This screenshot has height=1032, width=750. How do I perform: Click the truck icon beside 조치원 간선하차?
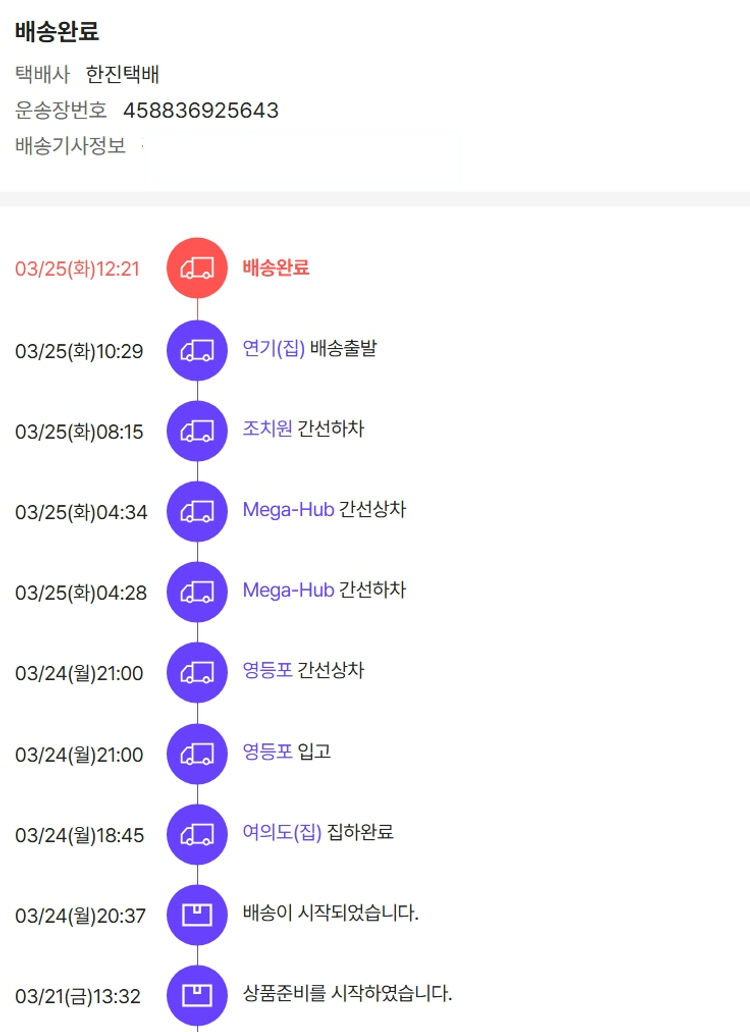coord(197,431)
